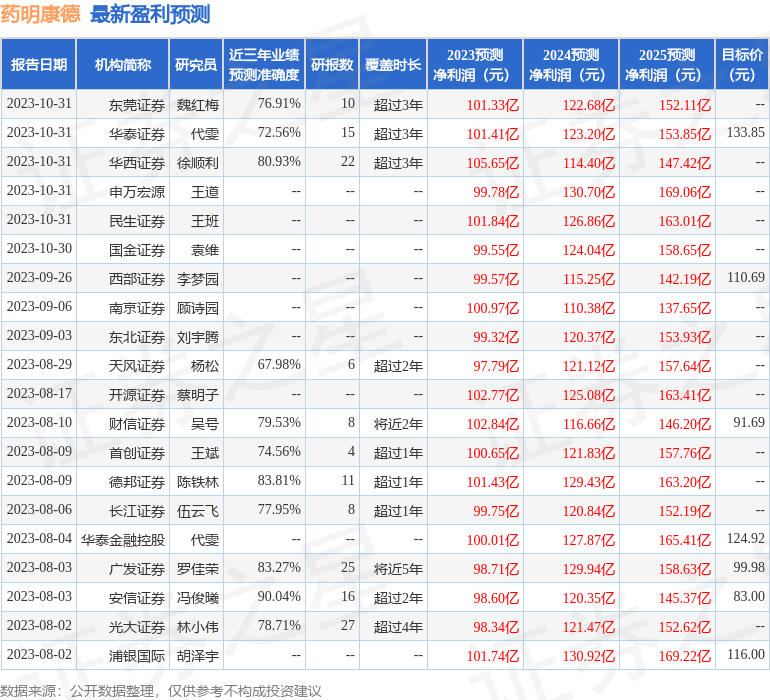The image size is (770, 700).
Task: Click researcher name 刘宇腾
Action: 197,337
